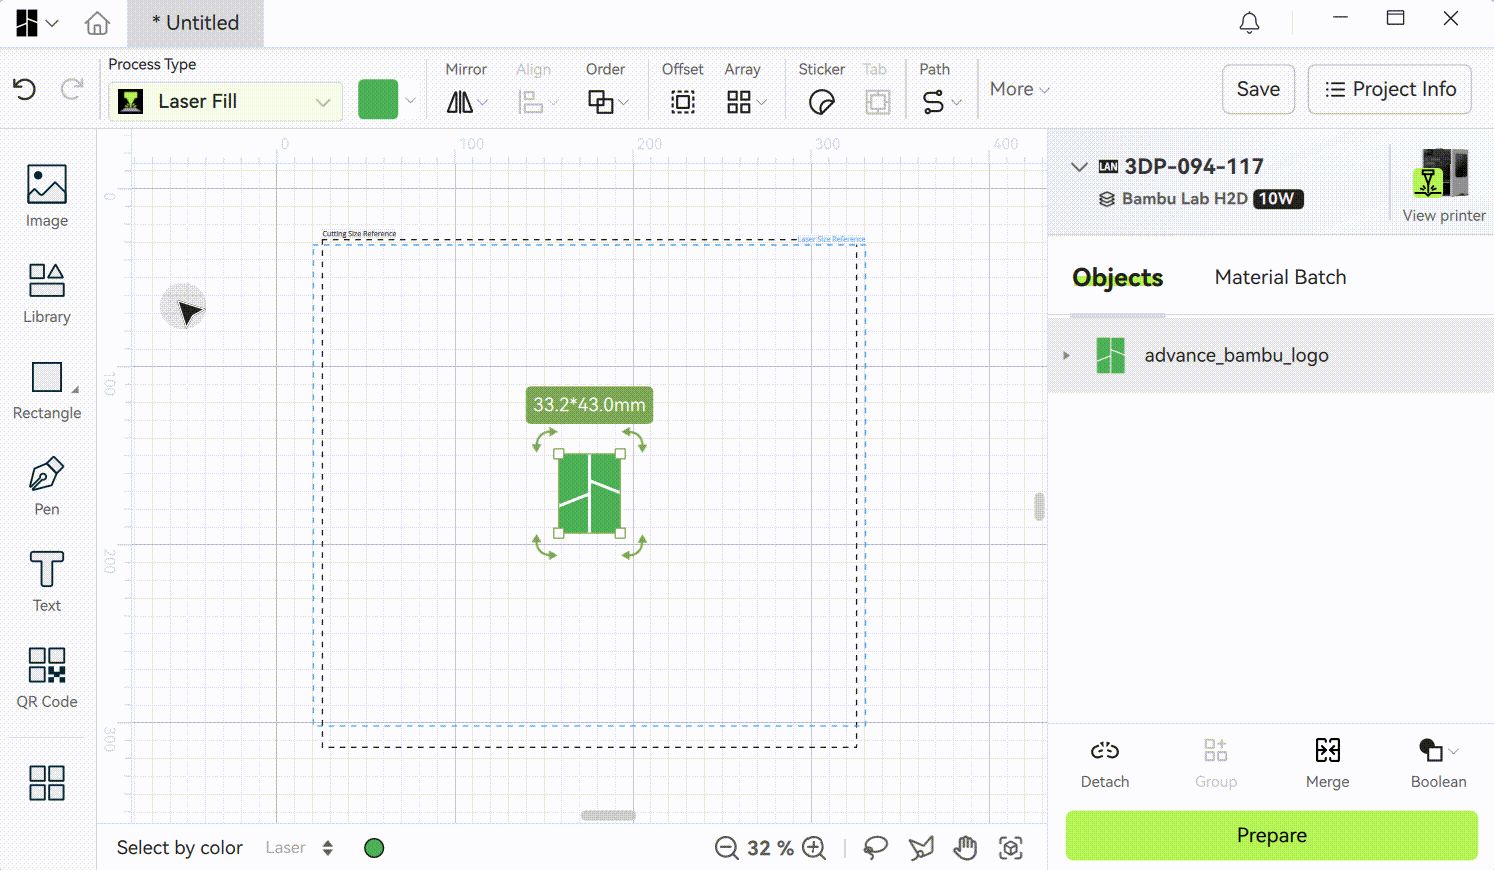Image resolution: width=1494 pixels, height=870 pixels.
Task: Select the Pen tool
Action: (47, 486)
